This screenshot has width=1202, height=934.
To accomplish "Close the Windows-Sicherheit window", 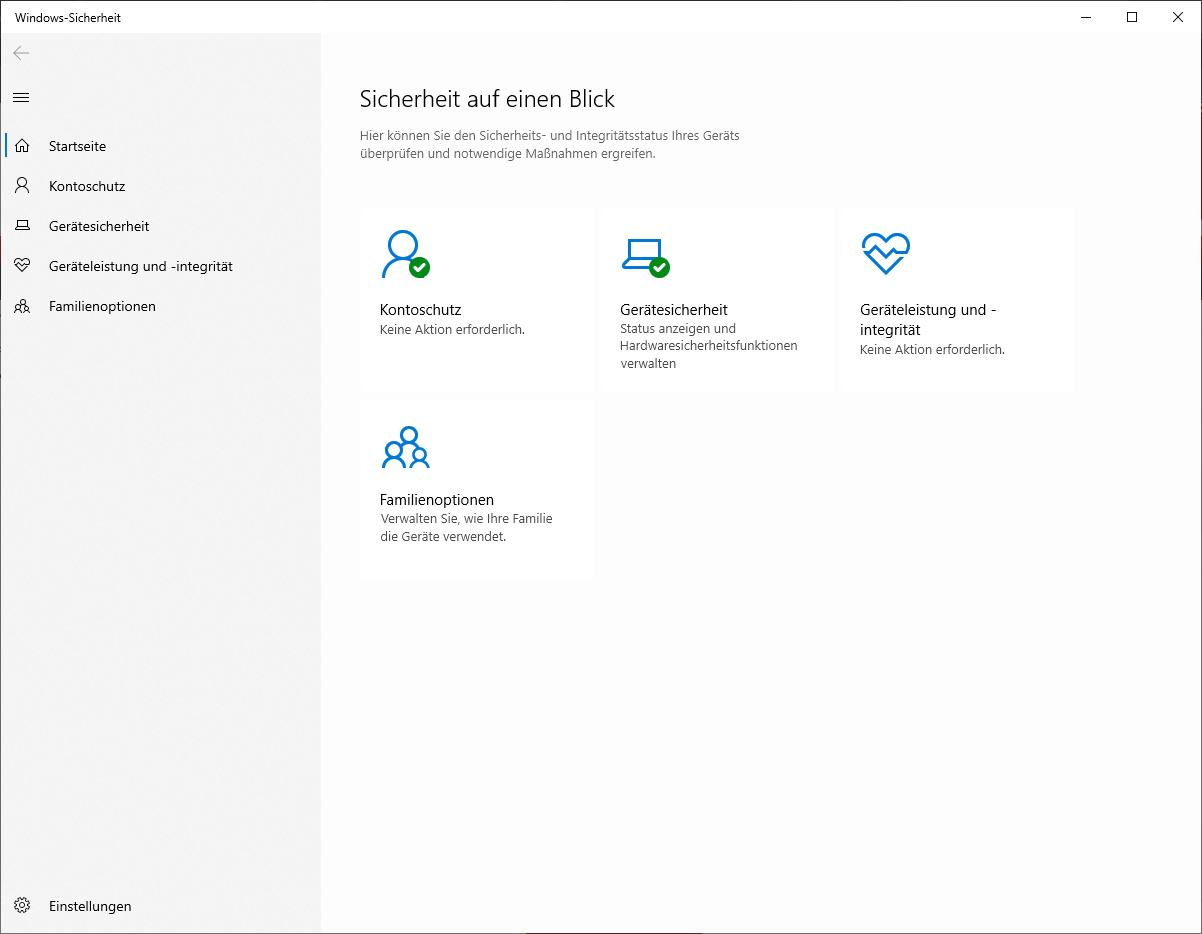I will coord(1178,17).
